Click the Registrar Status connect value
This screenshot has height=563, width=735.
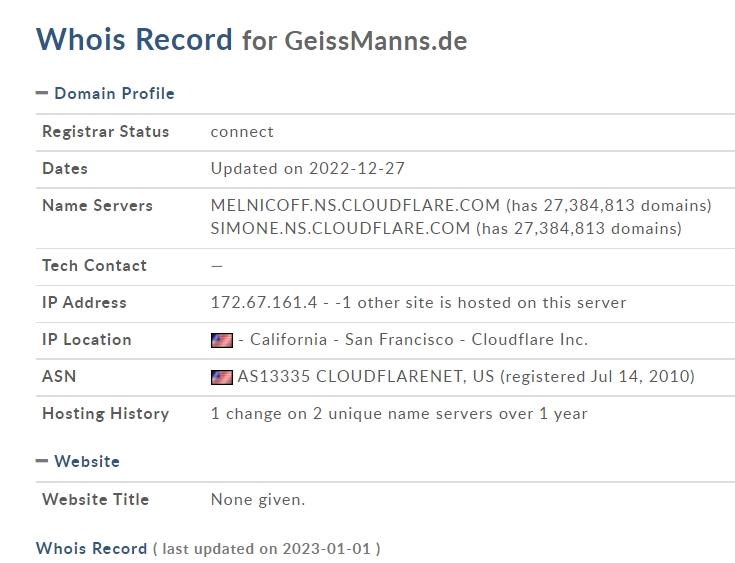coord(242,132)
